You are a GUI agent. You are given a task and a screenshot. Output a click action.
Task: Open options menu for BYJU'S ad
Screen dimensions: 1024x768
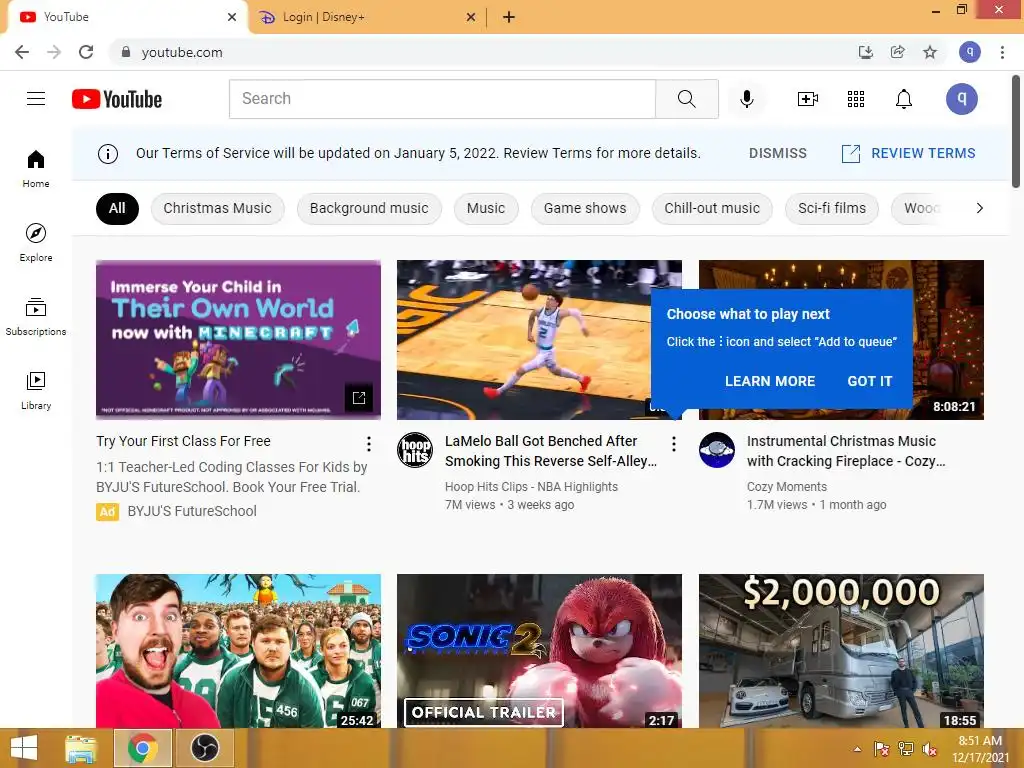[369, 444]
